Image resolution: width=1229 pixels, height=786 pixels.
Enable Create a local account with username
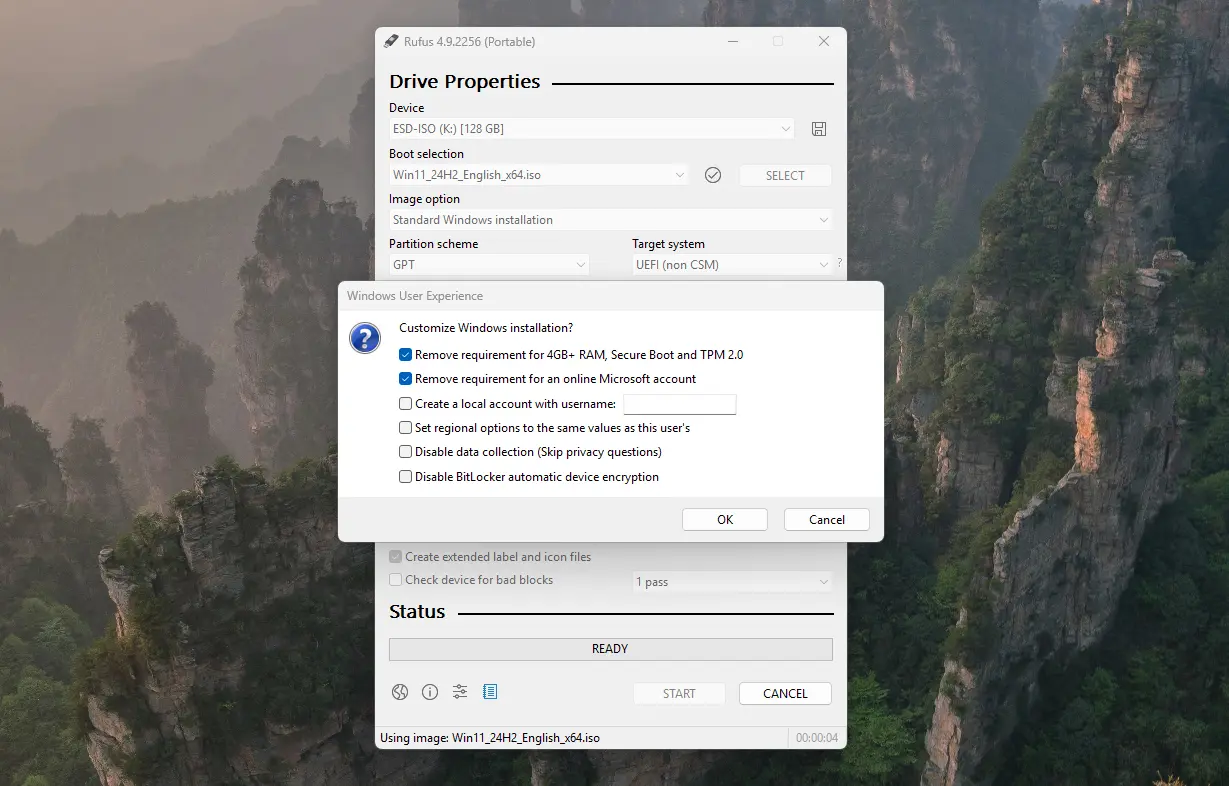[405, 404]
